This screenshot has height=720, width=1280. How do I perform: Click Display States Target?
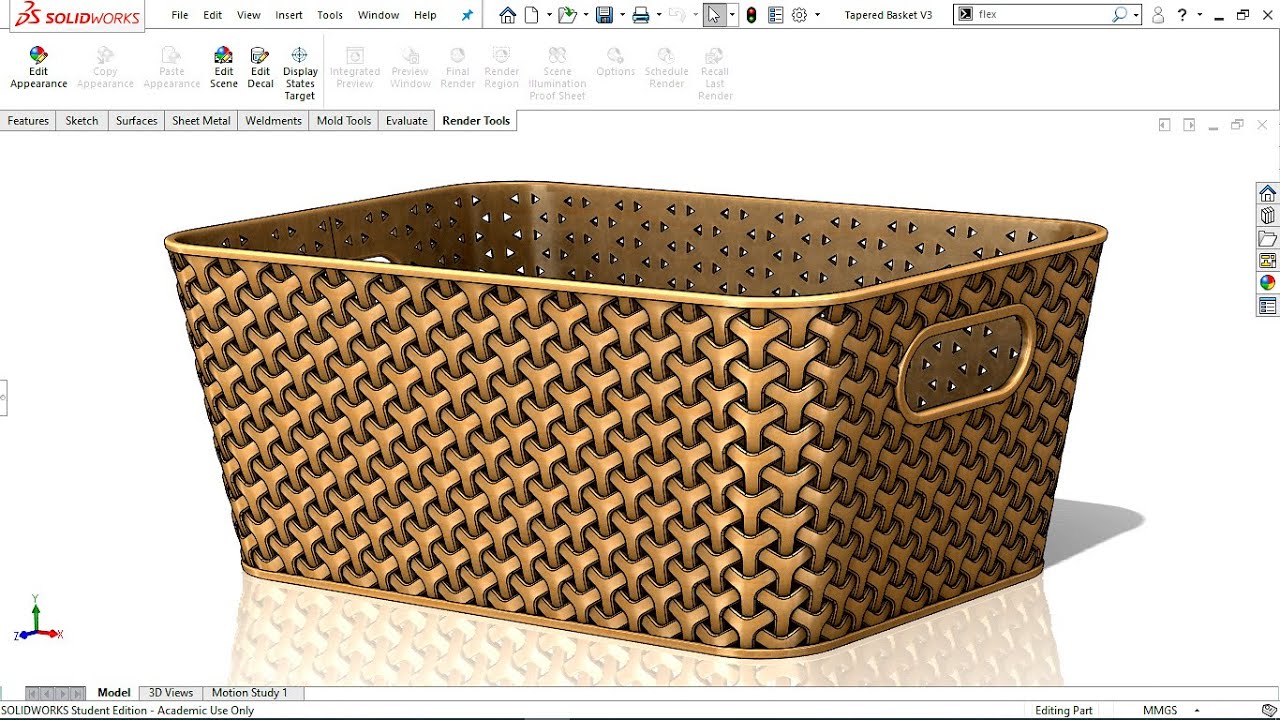(x=300, y=74)
